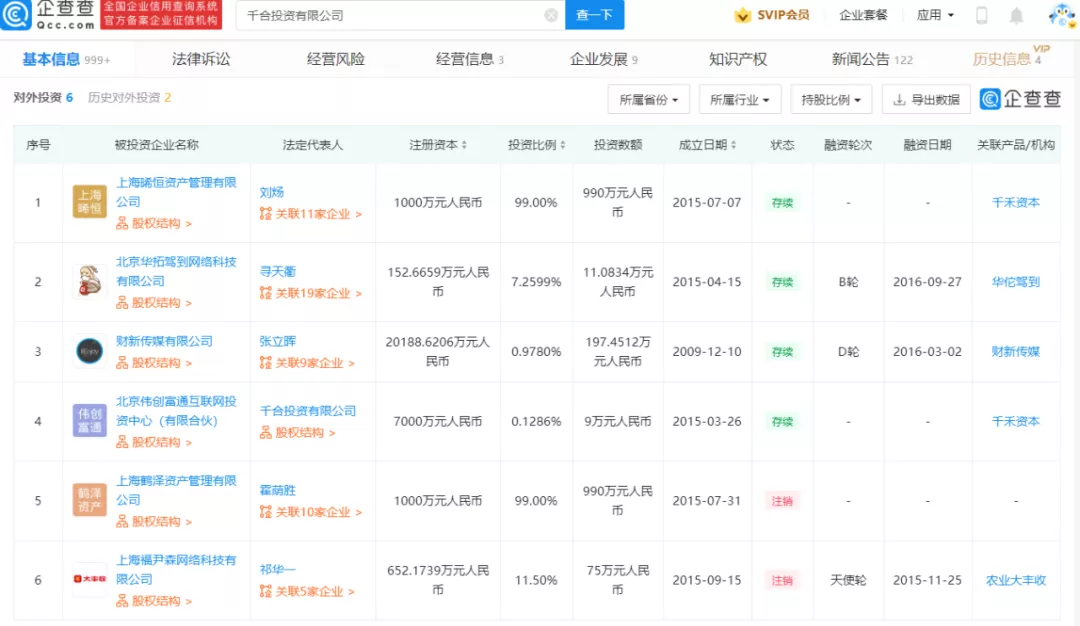Open related product 财新传媒 in the last column
This screenshot has height=626, width=1080.
tap(1015, 351)
